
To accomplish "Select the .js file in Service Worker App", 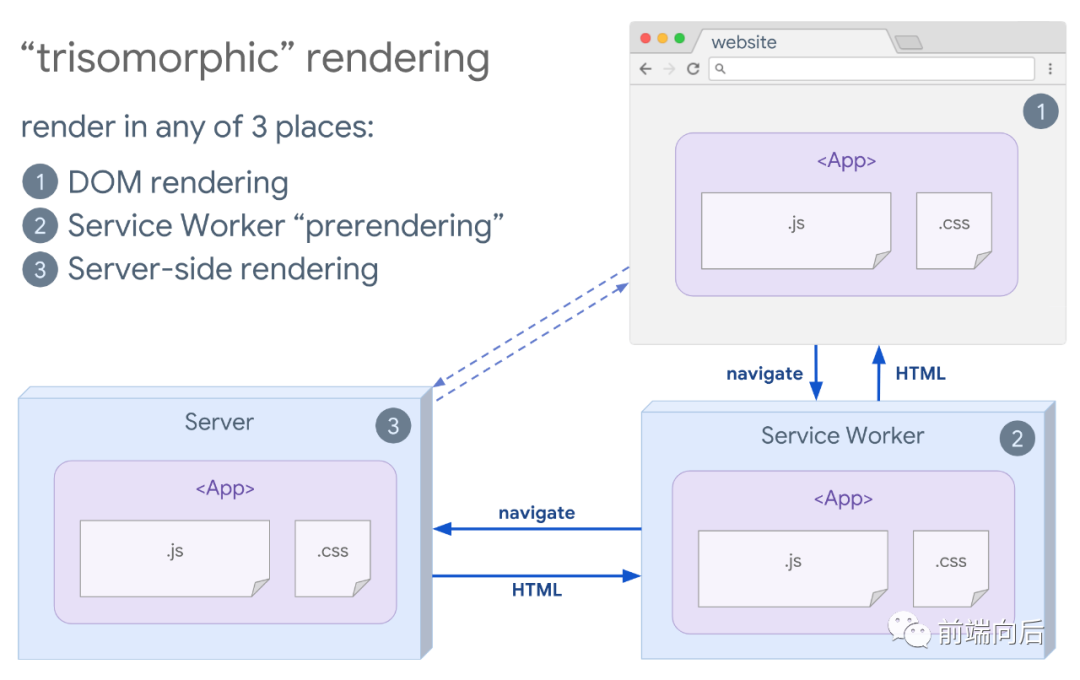I will (x=793, y=568).
